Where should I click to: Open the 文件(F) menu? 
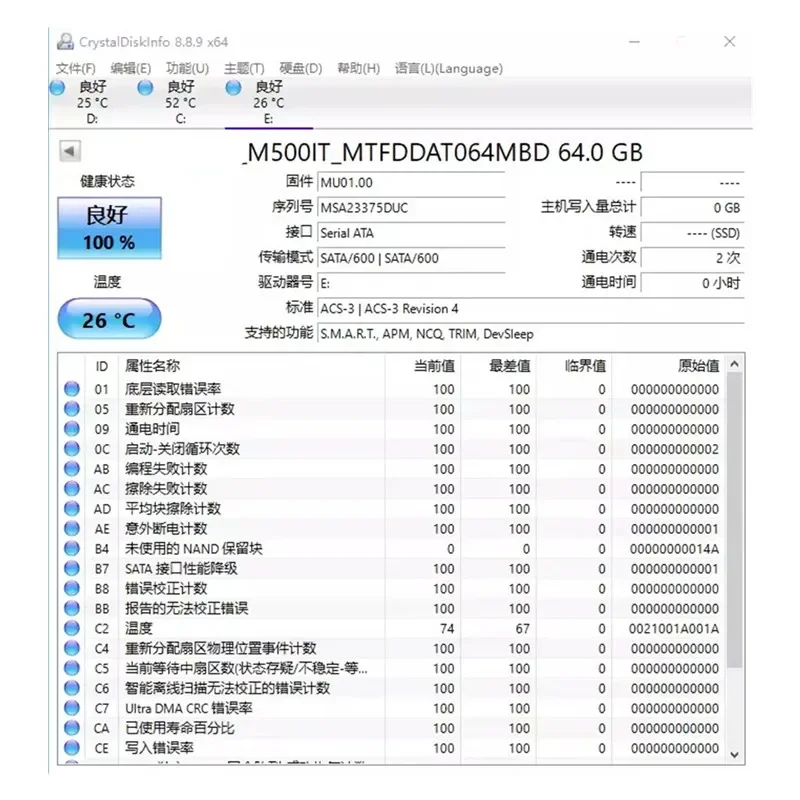(x=76, y=68)
